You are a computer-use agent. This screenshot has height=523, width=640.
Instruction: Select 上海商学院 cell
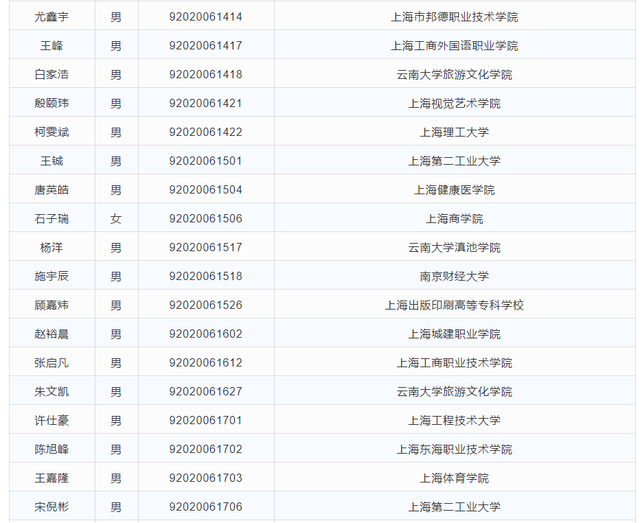click(x=454, y=218)
